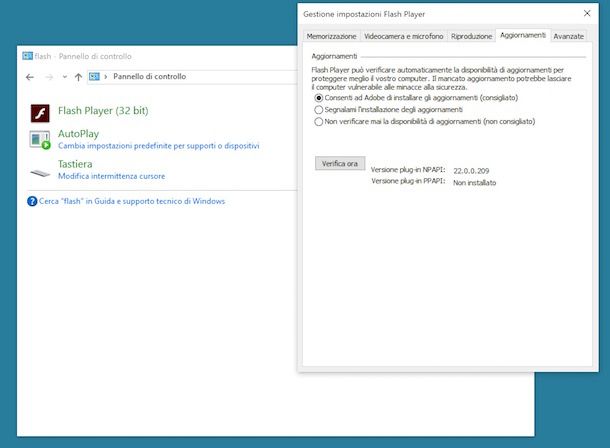Viewport: 610px width, 448px height.
Task: Click the blue help question mark icon
Action: tap(32, 201)
